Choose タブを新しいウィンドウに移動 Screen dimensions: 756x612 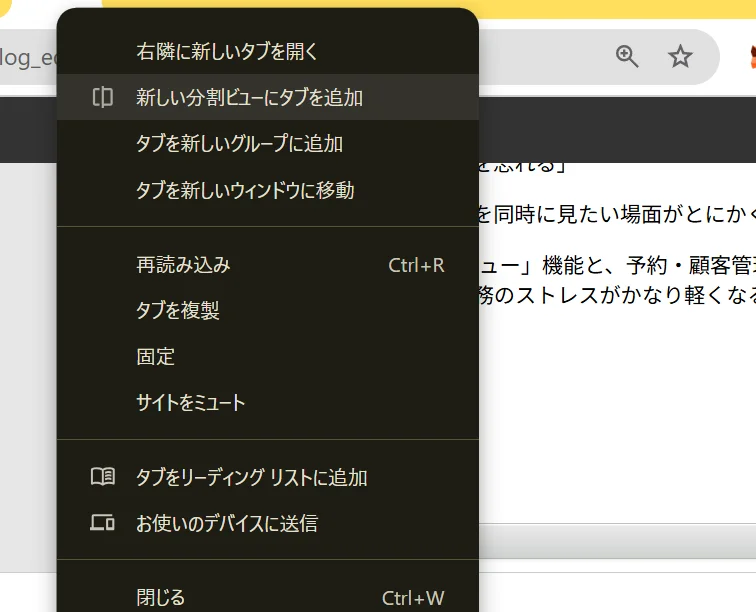pyautogui.click(x=268, y=190)
